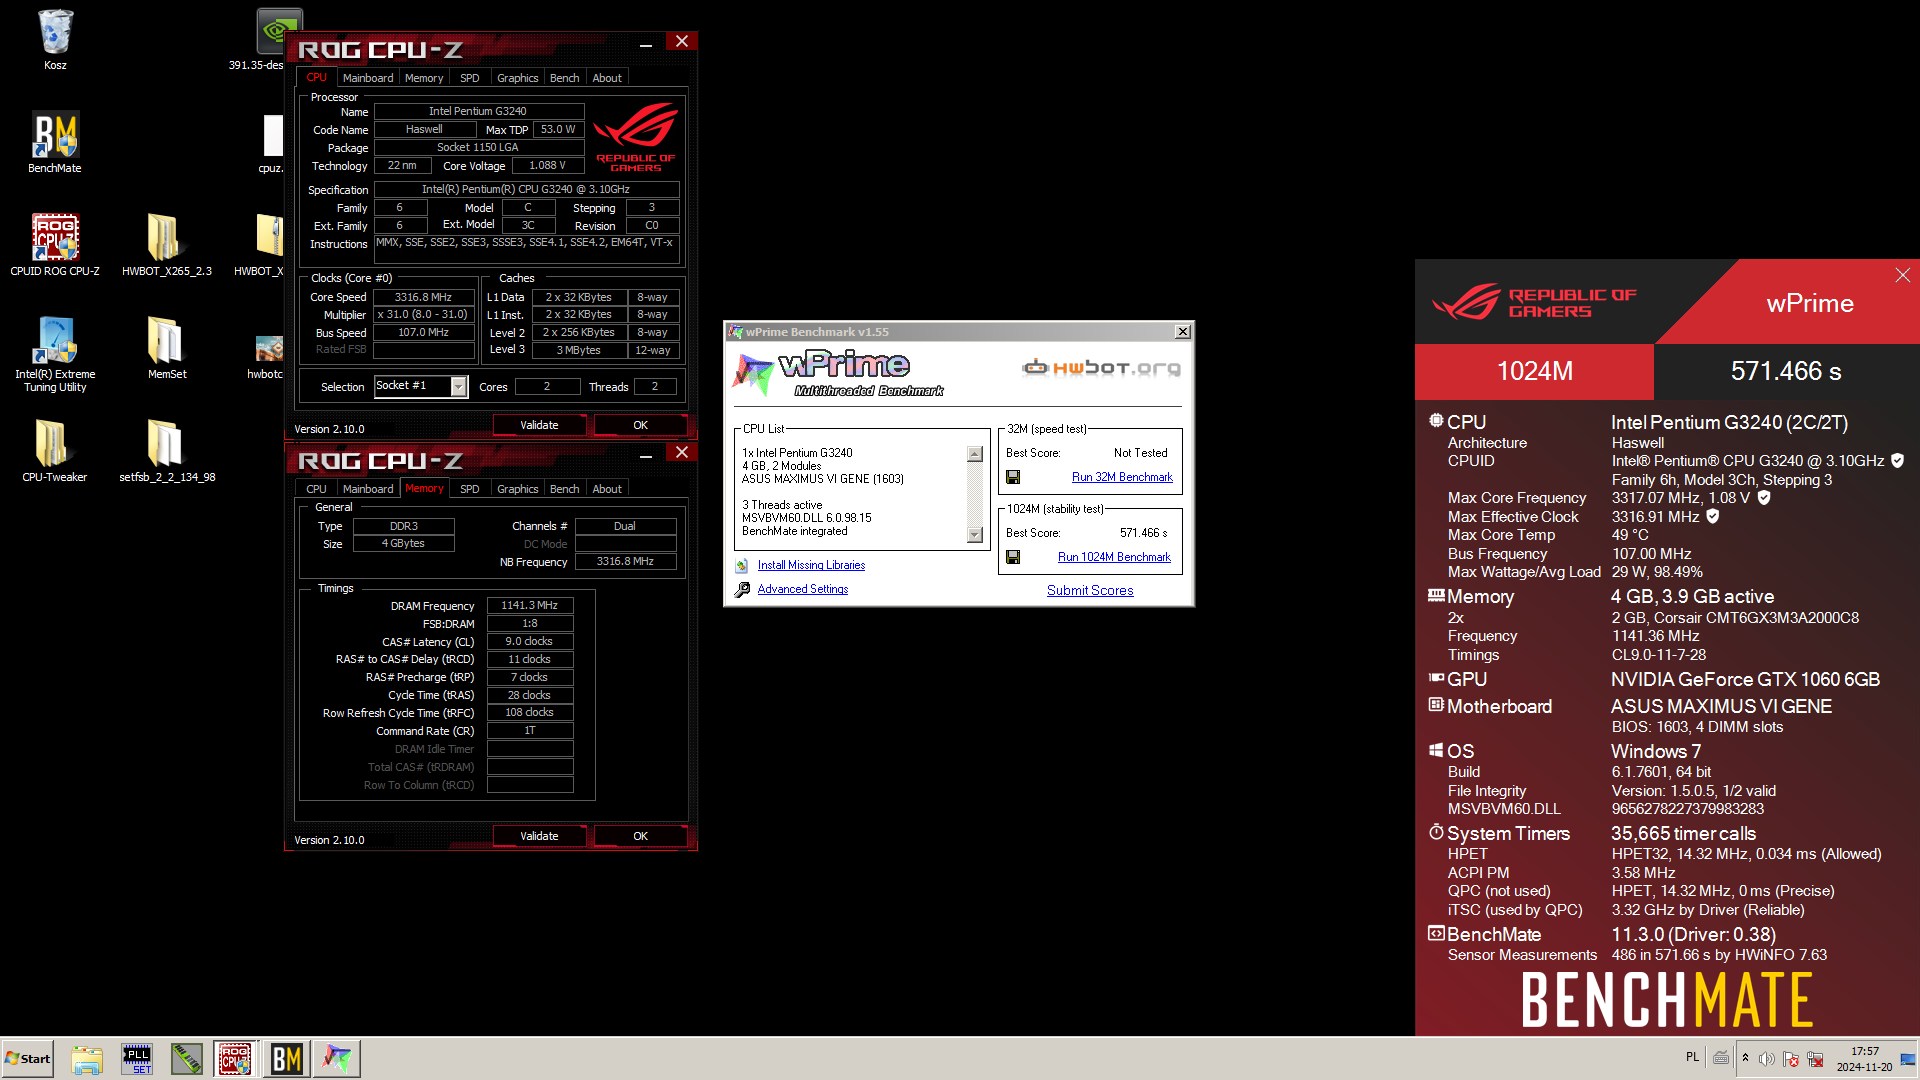Image resolution: width=1920 pixels, height=1080 pixels.
Task: Click the network status tray icon
Action: tap(1815, 1058)
